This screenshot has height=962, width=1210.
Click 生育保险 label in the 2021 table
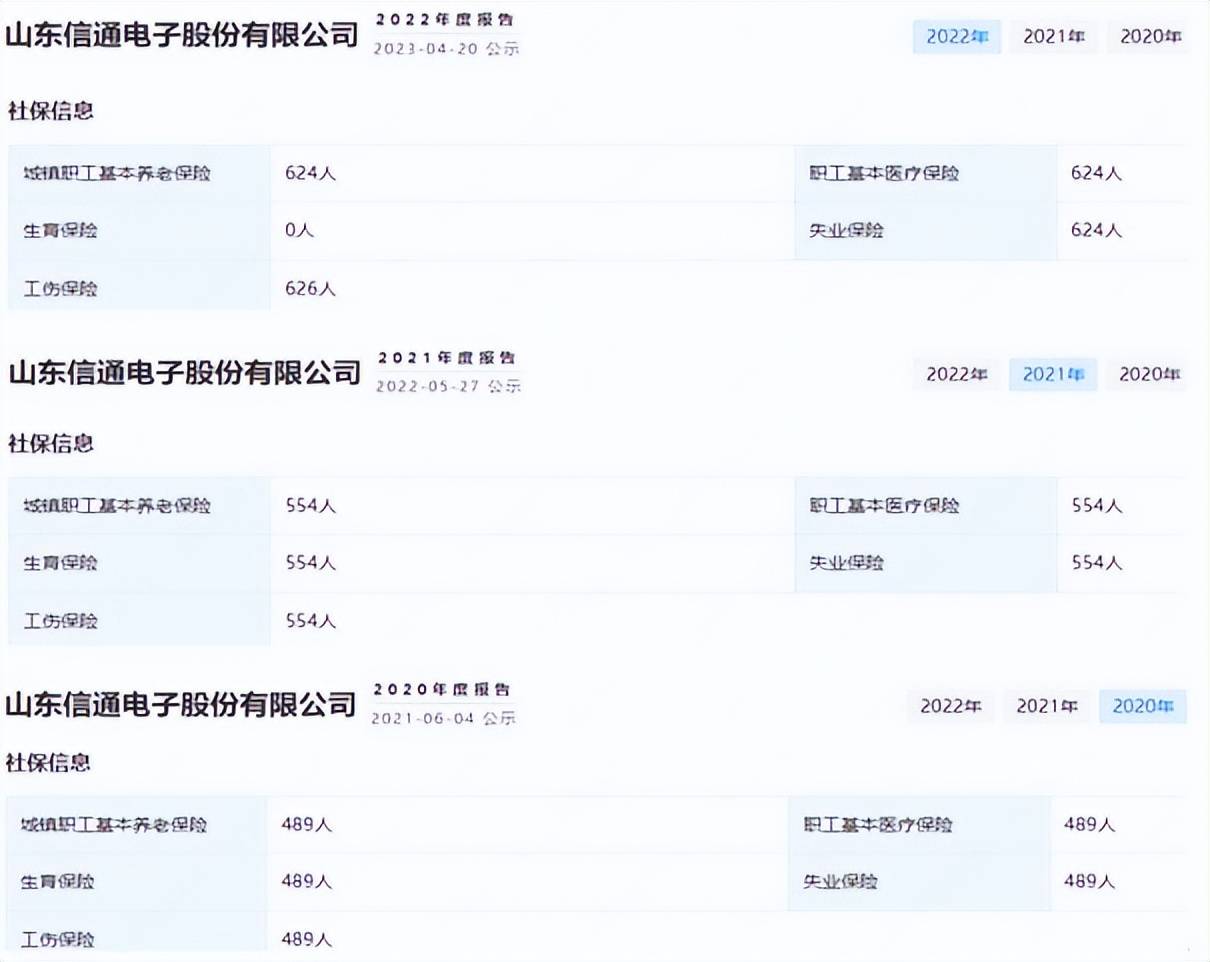61,563
